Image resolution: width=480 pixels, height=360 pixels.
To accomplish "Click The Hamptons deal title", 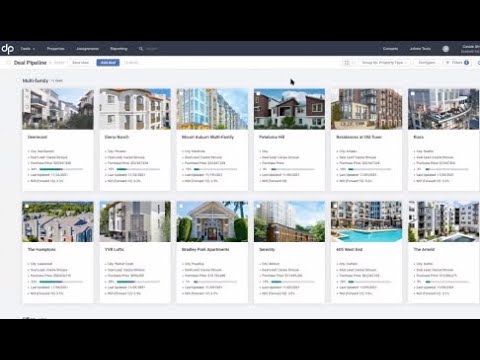I will click(x=42, y=249).
